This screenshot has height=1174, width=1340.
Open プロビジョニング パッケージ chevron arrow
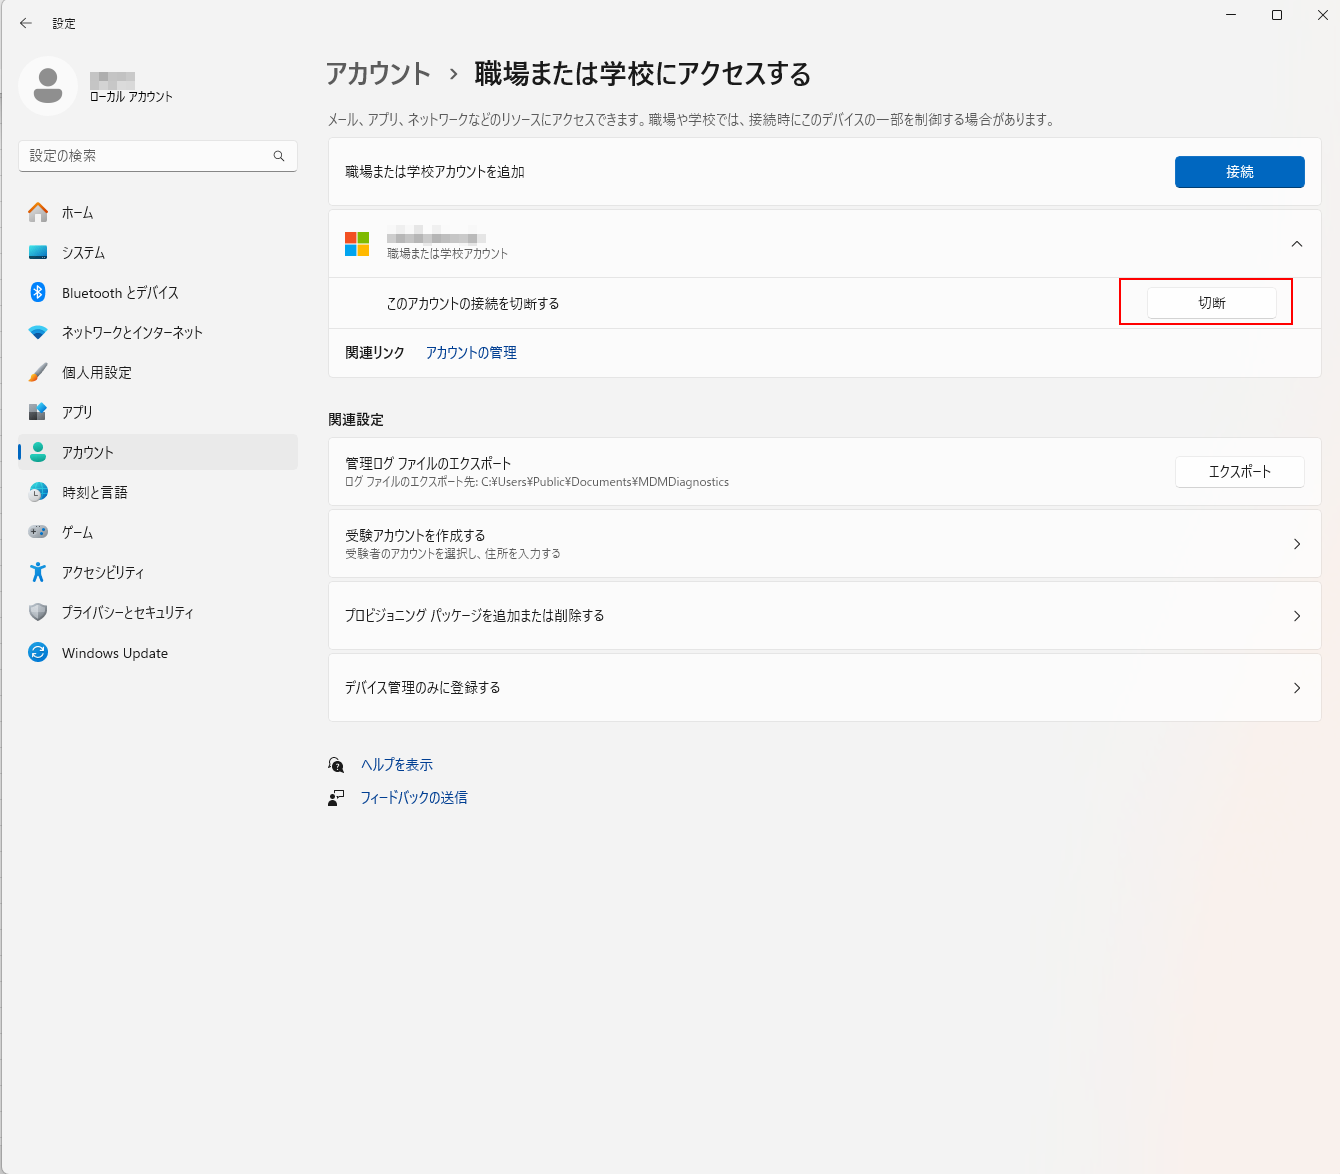[x=1296, y=616]
